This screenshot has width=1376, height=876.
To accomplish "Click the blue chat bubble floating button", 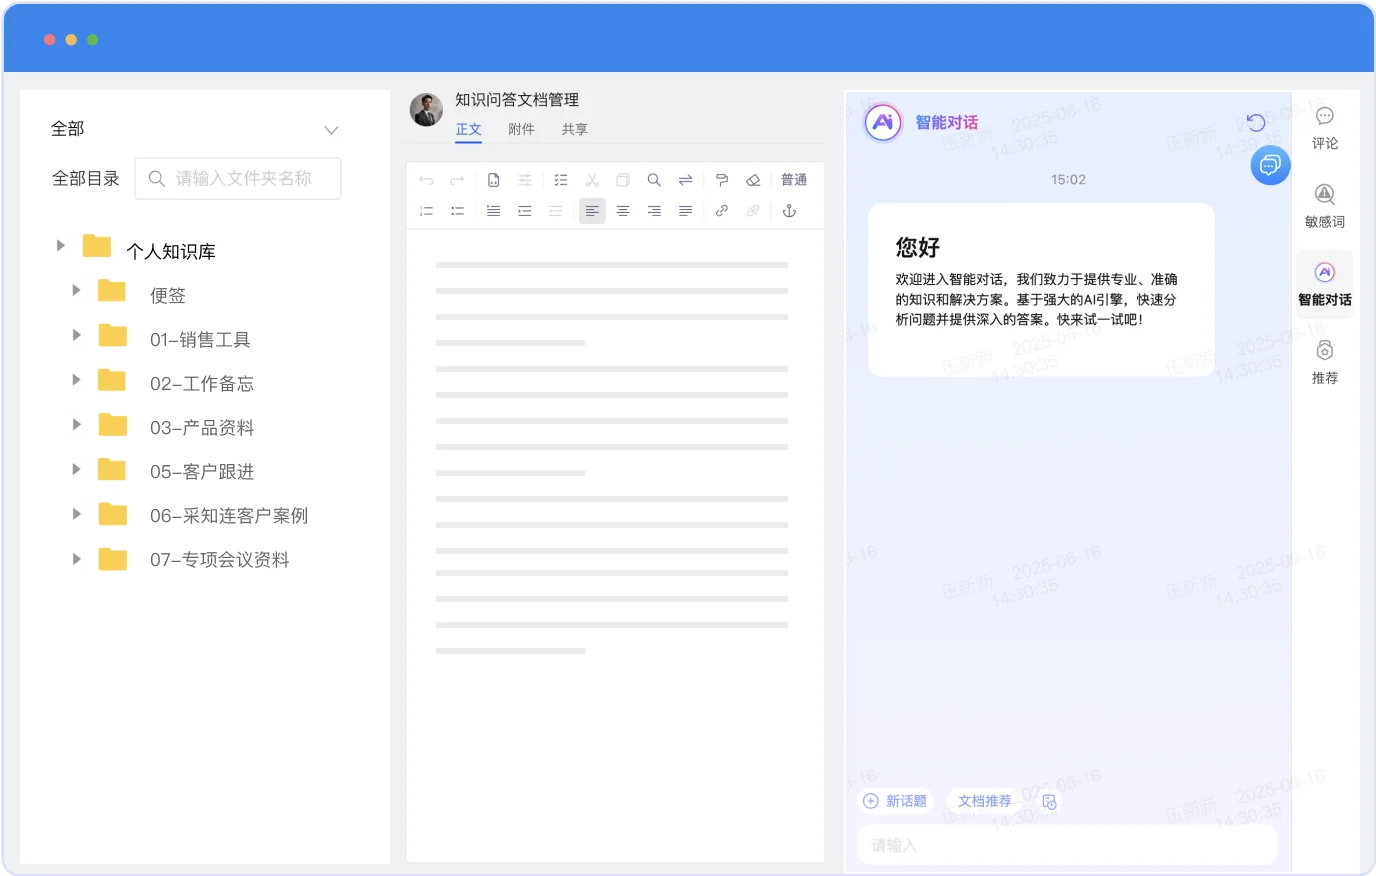I will pyautogui.click(x=1270, y=164).
